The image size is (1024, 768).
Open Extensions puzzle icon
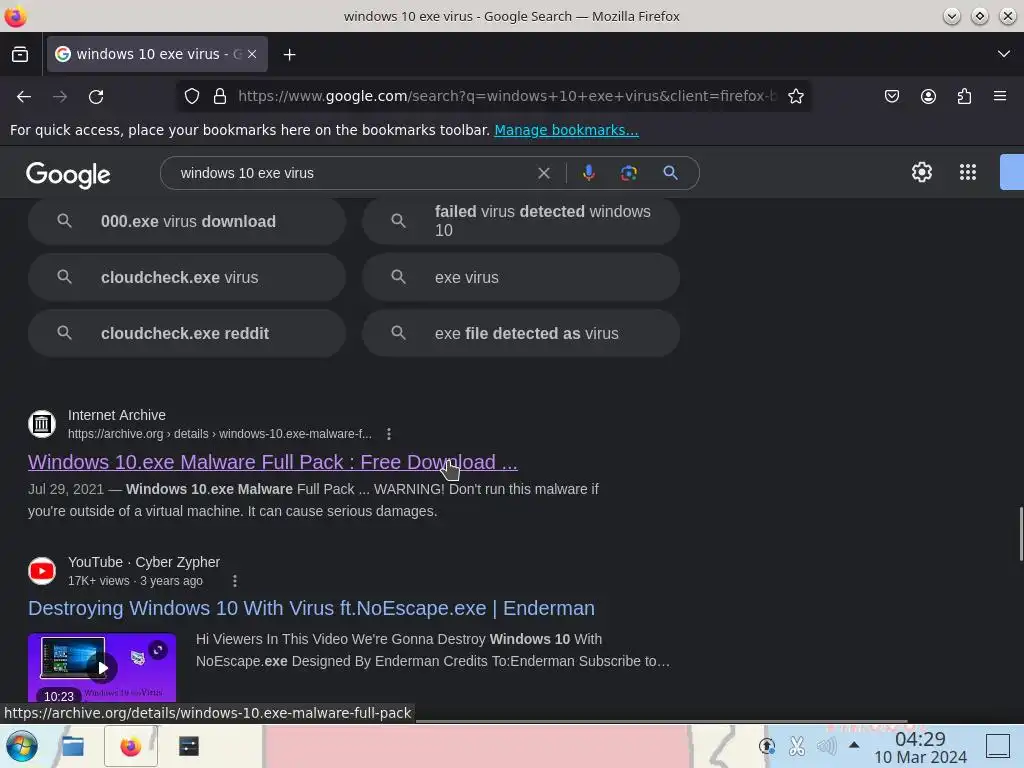(965, 97)
